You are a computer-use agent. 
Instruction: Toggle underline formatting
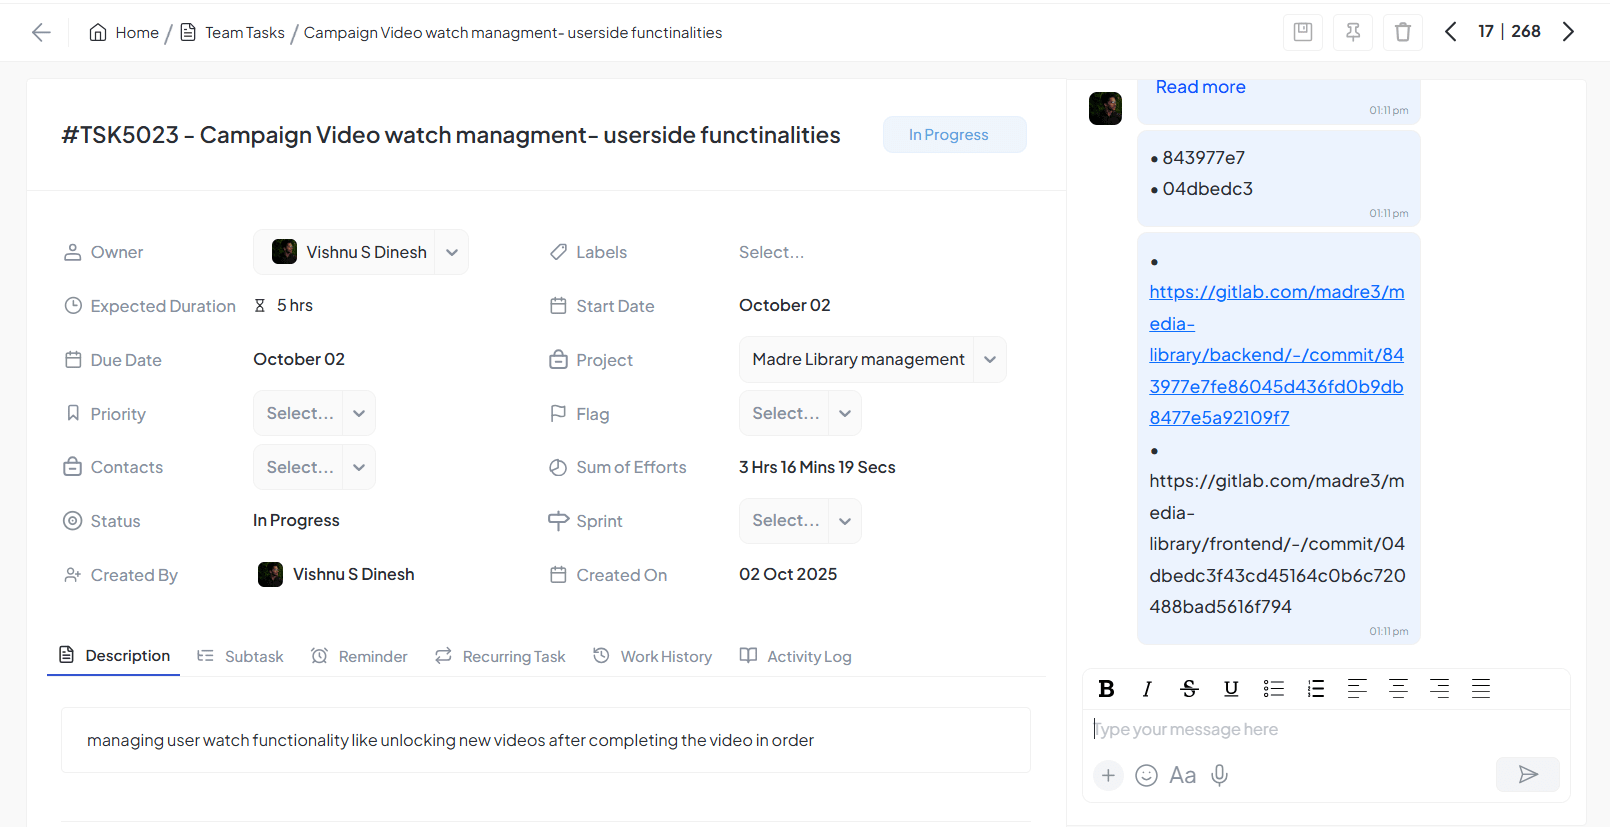tap(1231, 688)
